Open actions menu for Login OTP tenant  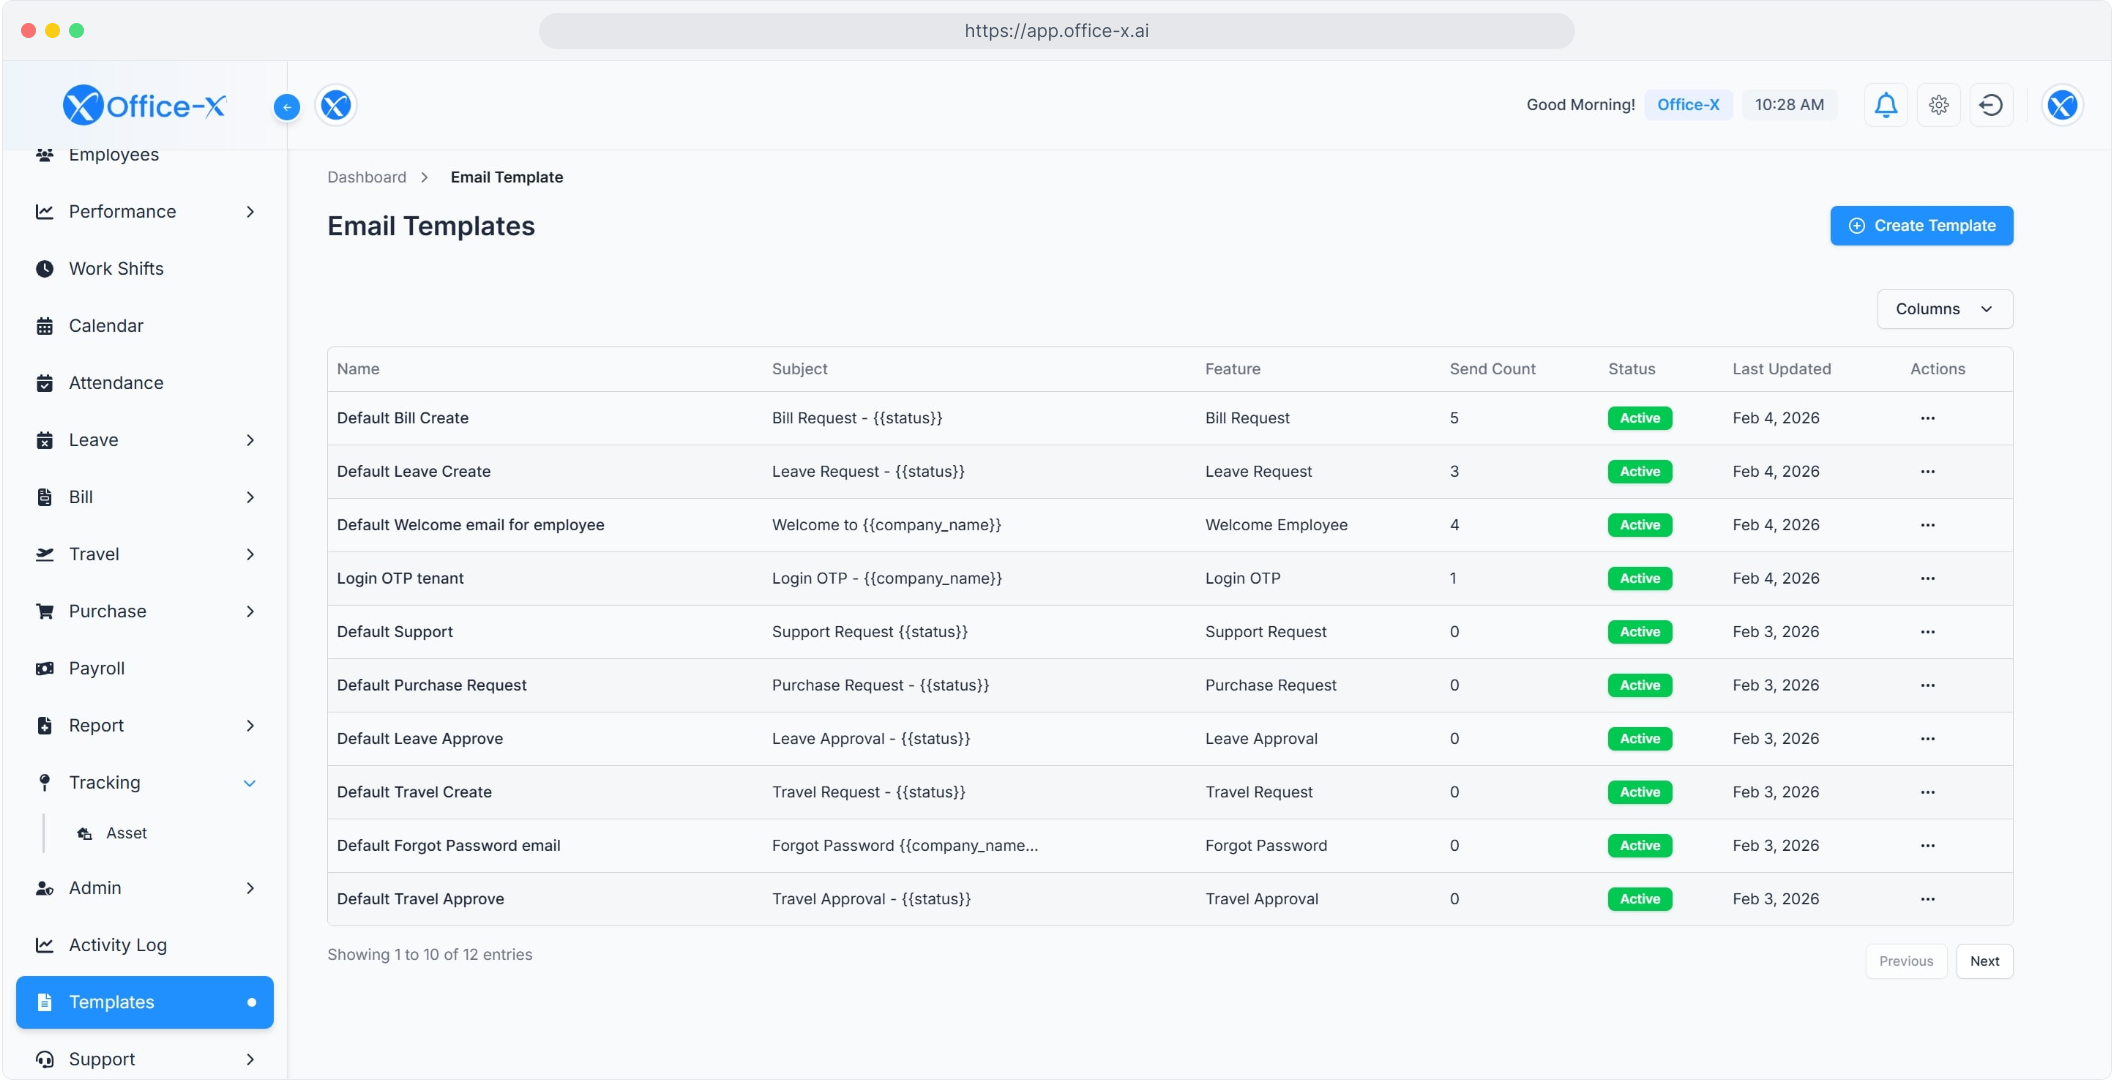(1927, 578)
